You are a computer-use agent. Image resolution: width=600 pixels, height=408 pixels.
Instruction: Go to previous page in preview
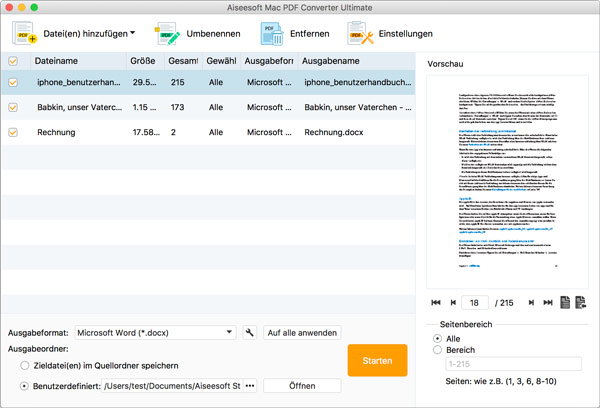click(x=453, y=303)
